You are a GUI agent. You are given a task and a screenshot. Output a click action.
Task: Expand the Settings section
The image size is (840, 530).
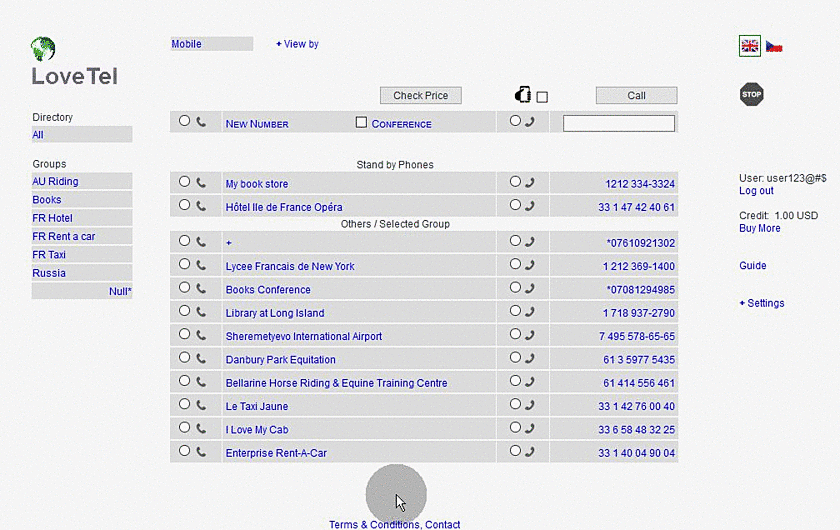coord(761,303)
